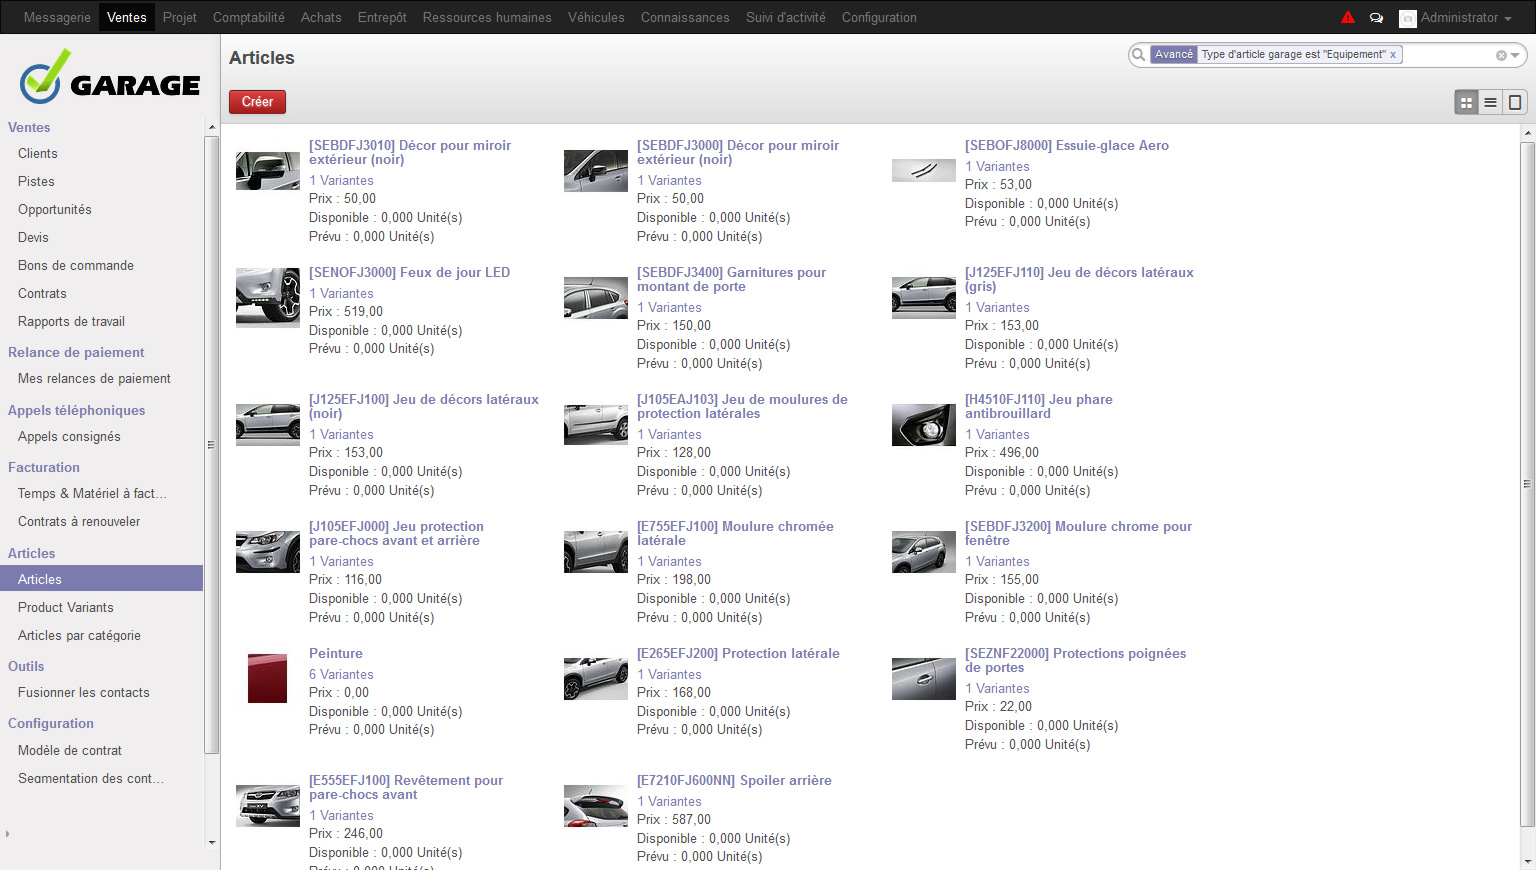This screenshot has height=870, width=1536.
Task: Open the Peinture red color thumbnail
Action: pos(267,678)
